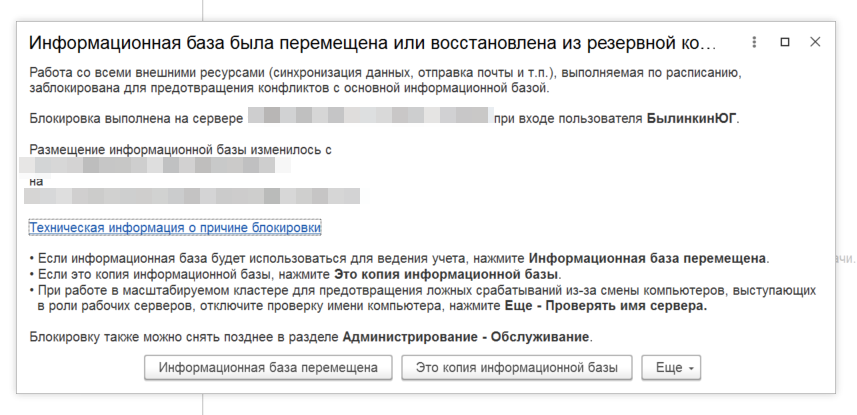Click the first paragraph about external resources
Viewport: 857px width, 415px height.
point(380,81)
